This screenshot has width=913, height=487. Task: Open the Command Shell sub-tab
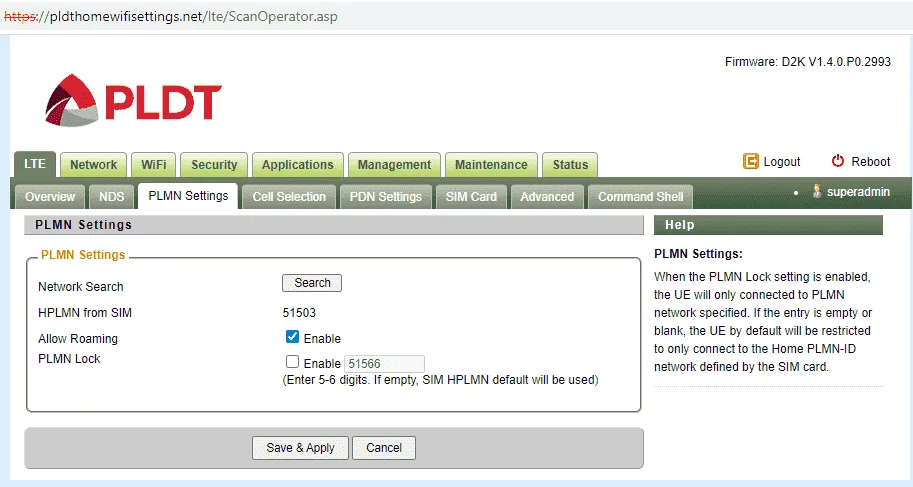click(640, 197)
